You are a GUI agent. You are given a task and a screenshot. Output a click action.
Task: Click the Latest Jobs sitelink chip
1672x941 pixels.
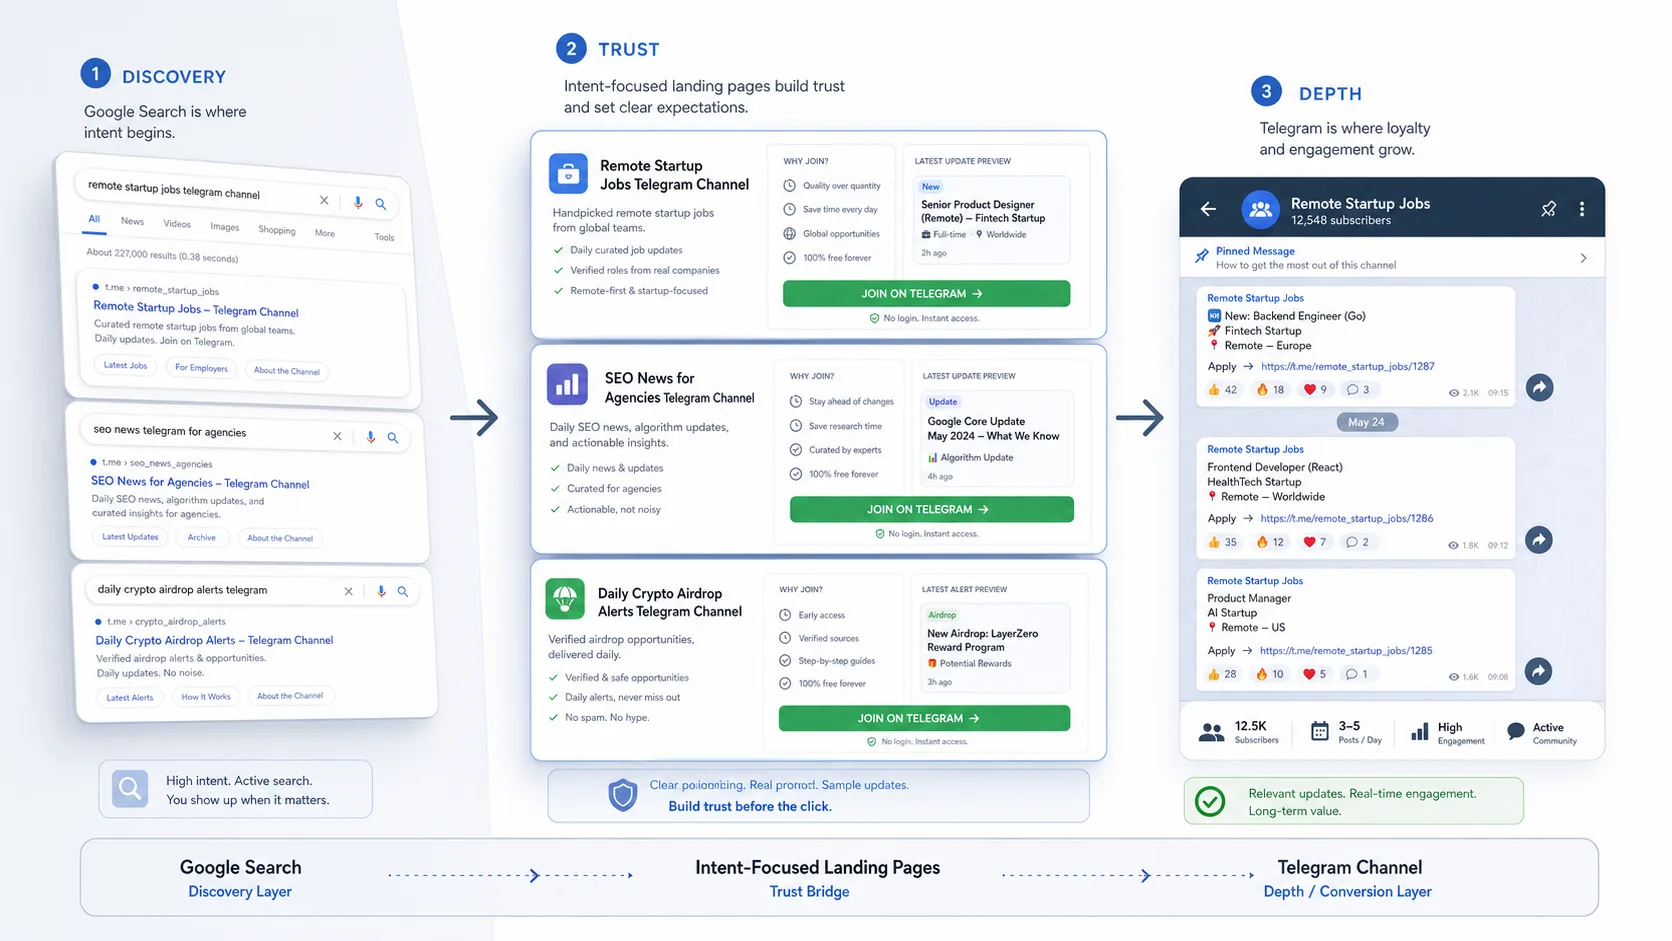tap(126, 365)
